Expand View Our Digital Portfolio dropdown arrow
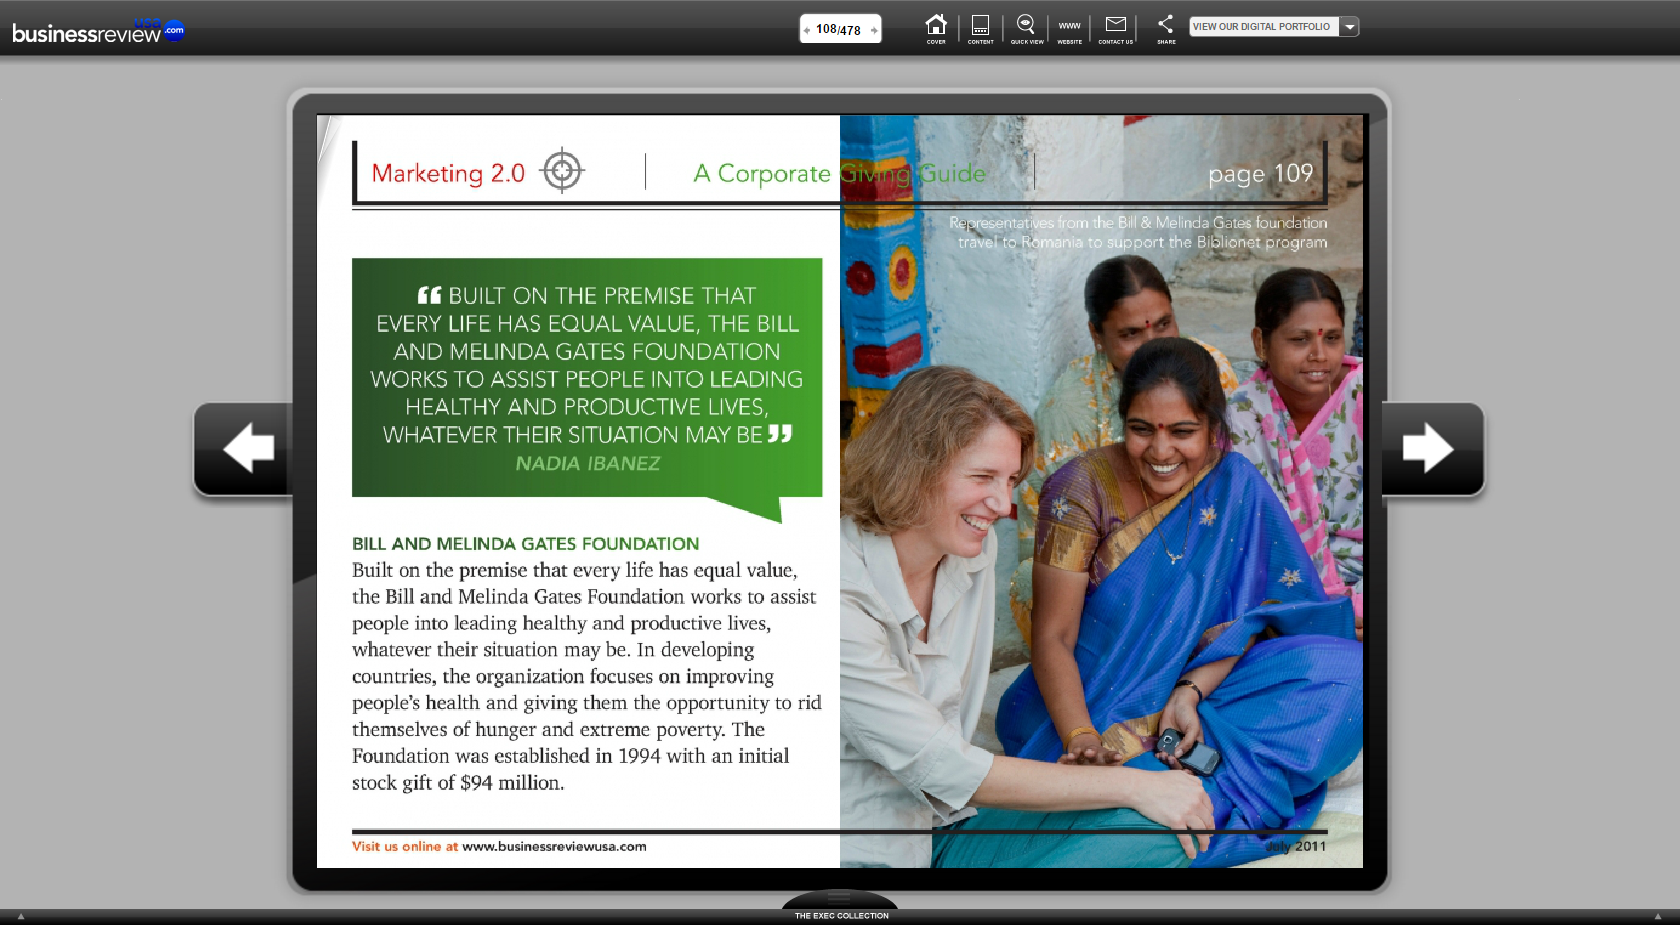The height and width of the screenshot is (925, 1680). (1350, 27)
